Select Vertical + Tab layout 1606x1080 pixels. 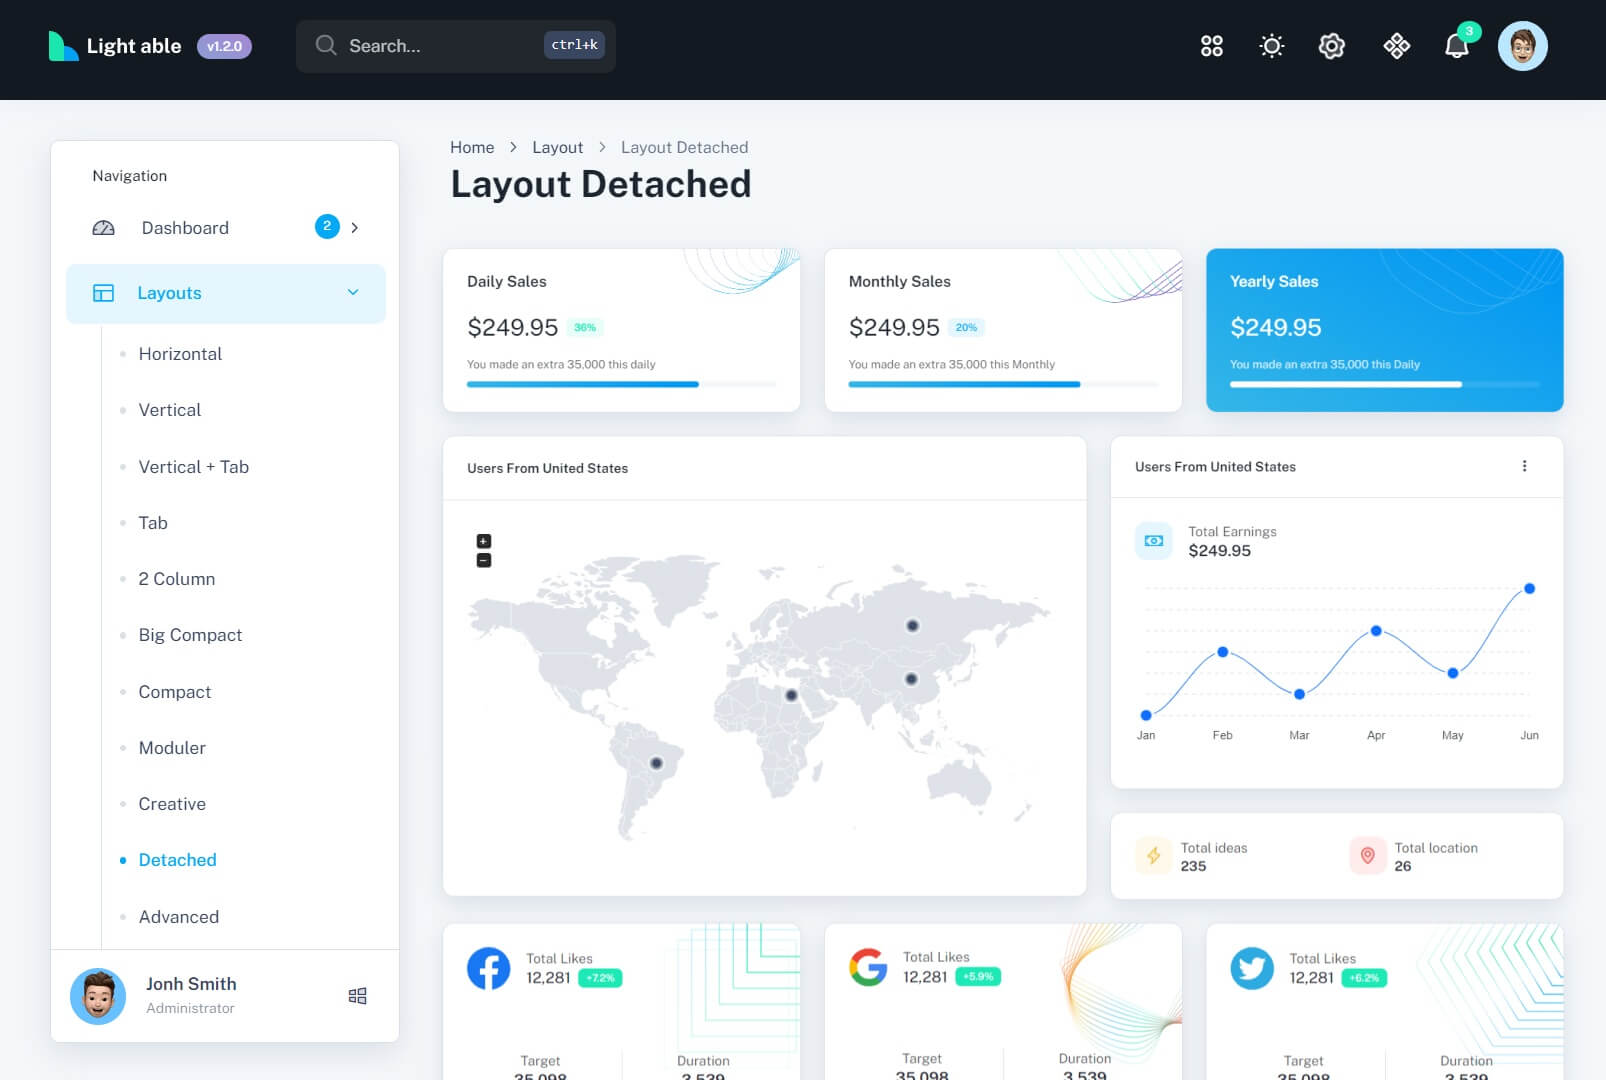[x=193, y=467]
